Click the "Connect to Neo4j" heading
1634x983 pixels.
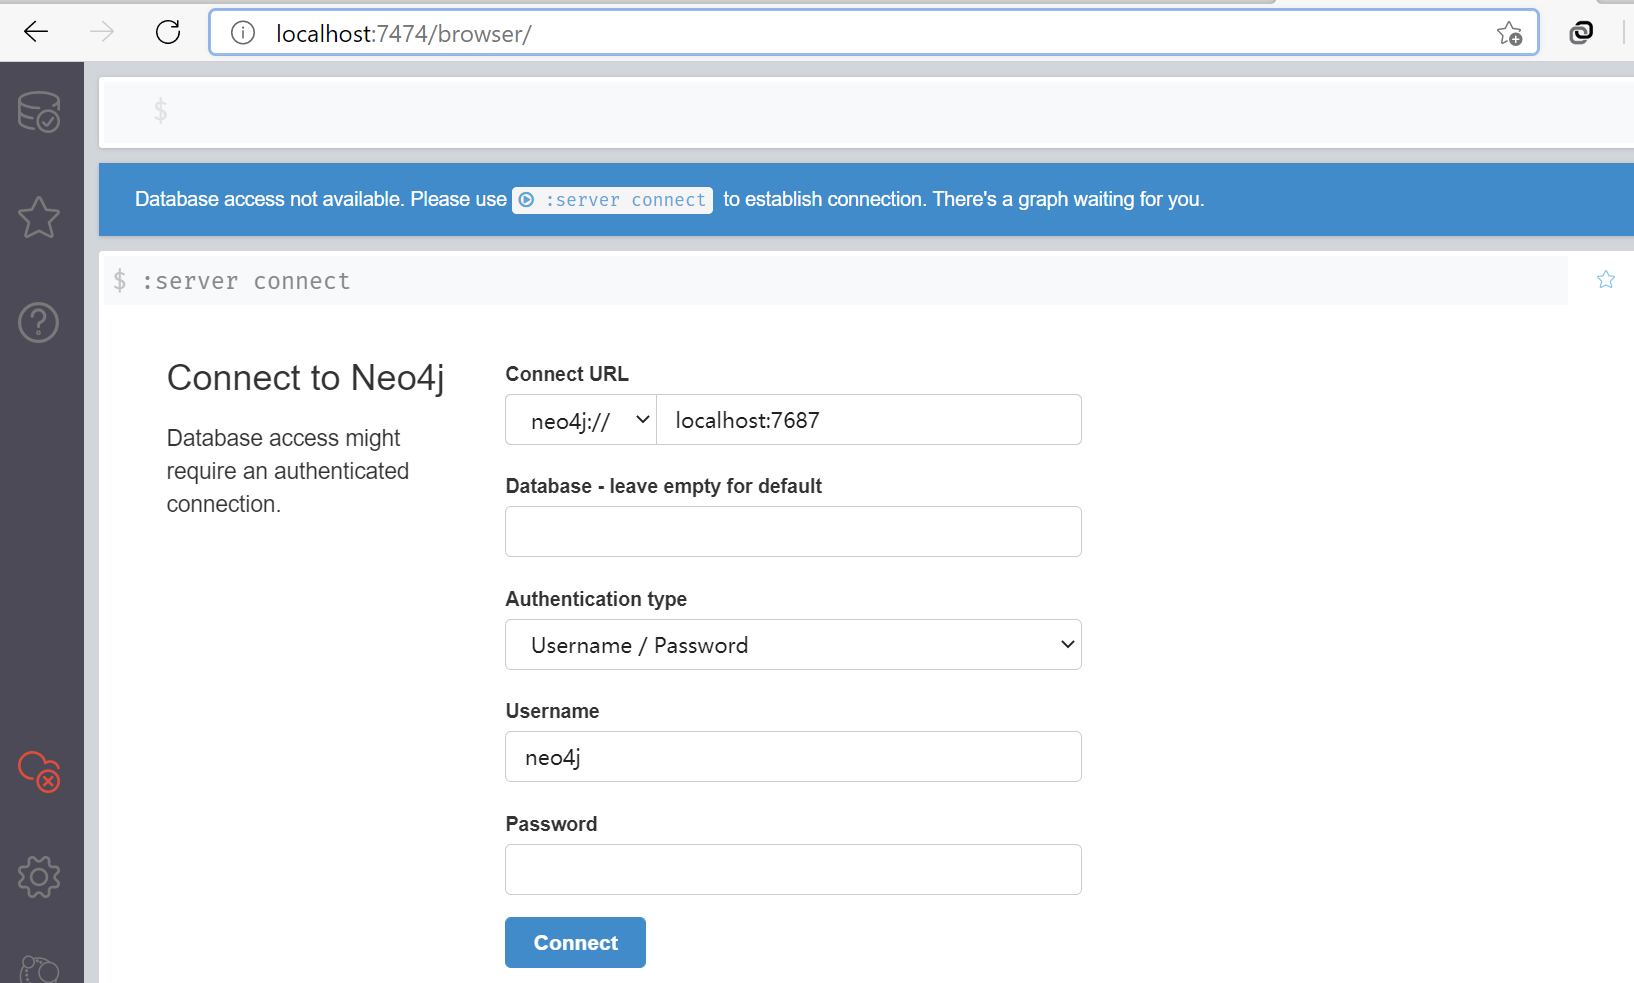pos(305,378)
